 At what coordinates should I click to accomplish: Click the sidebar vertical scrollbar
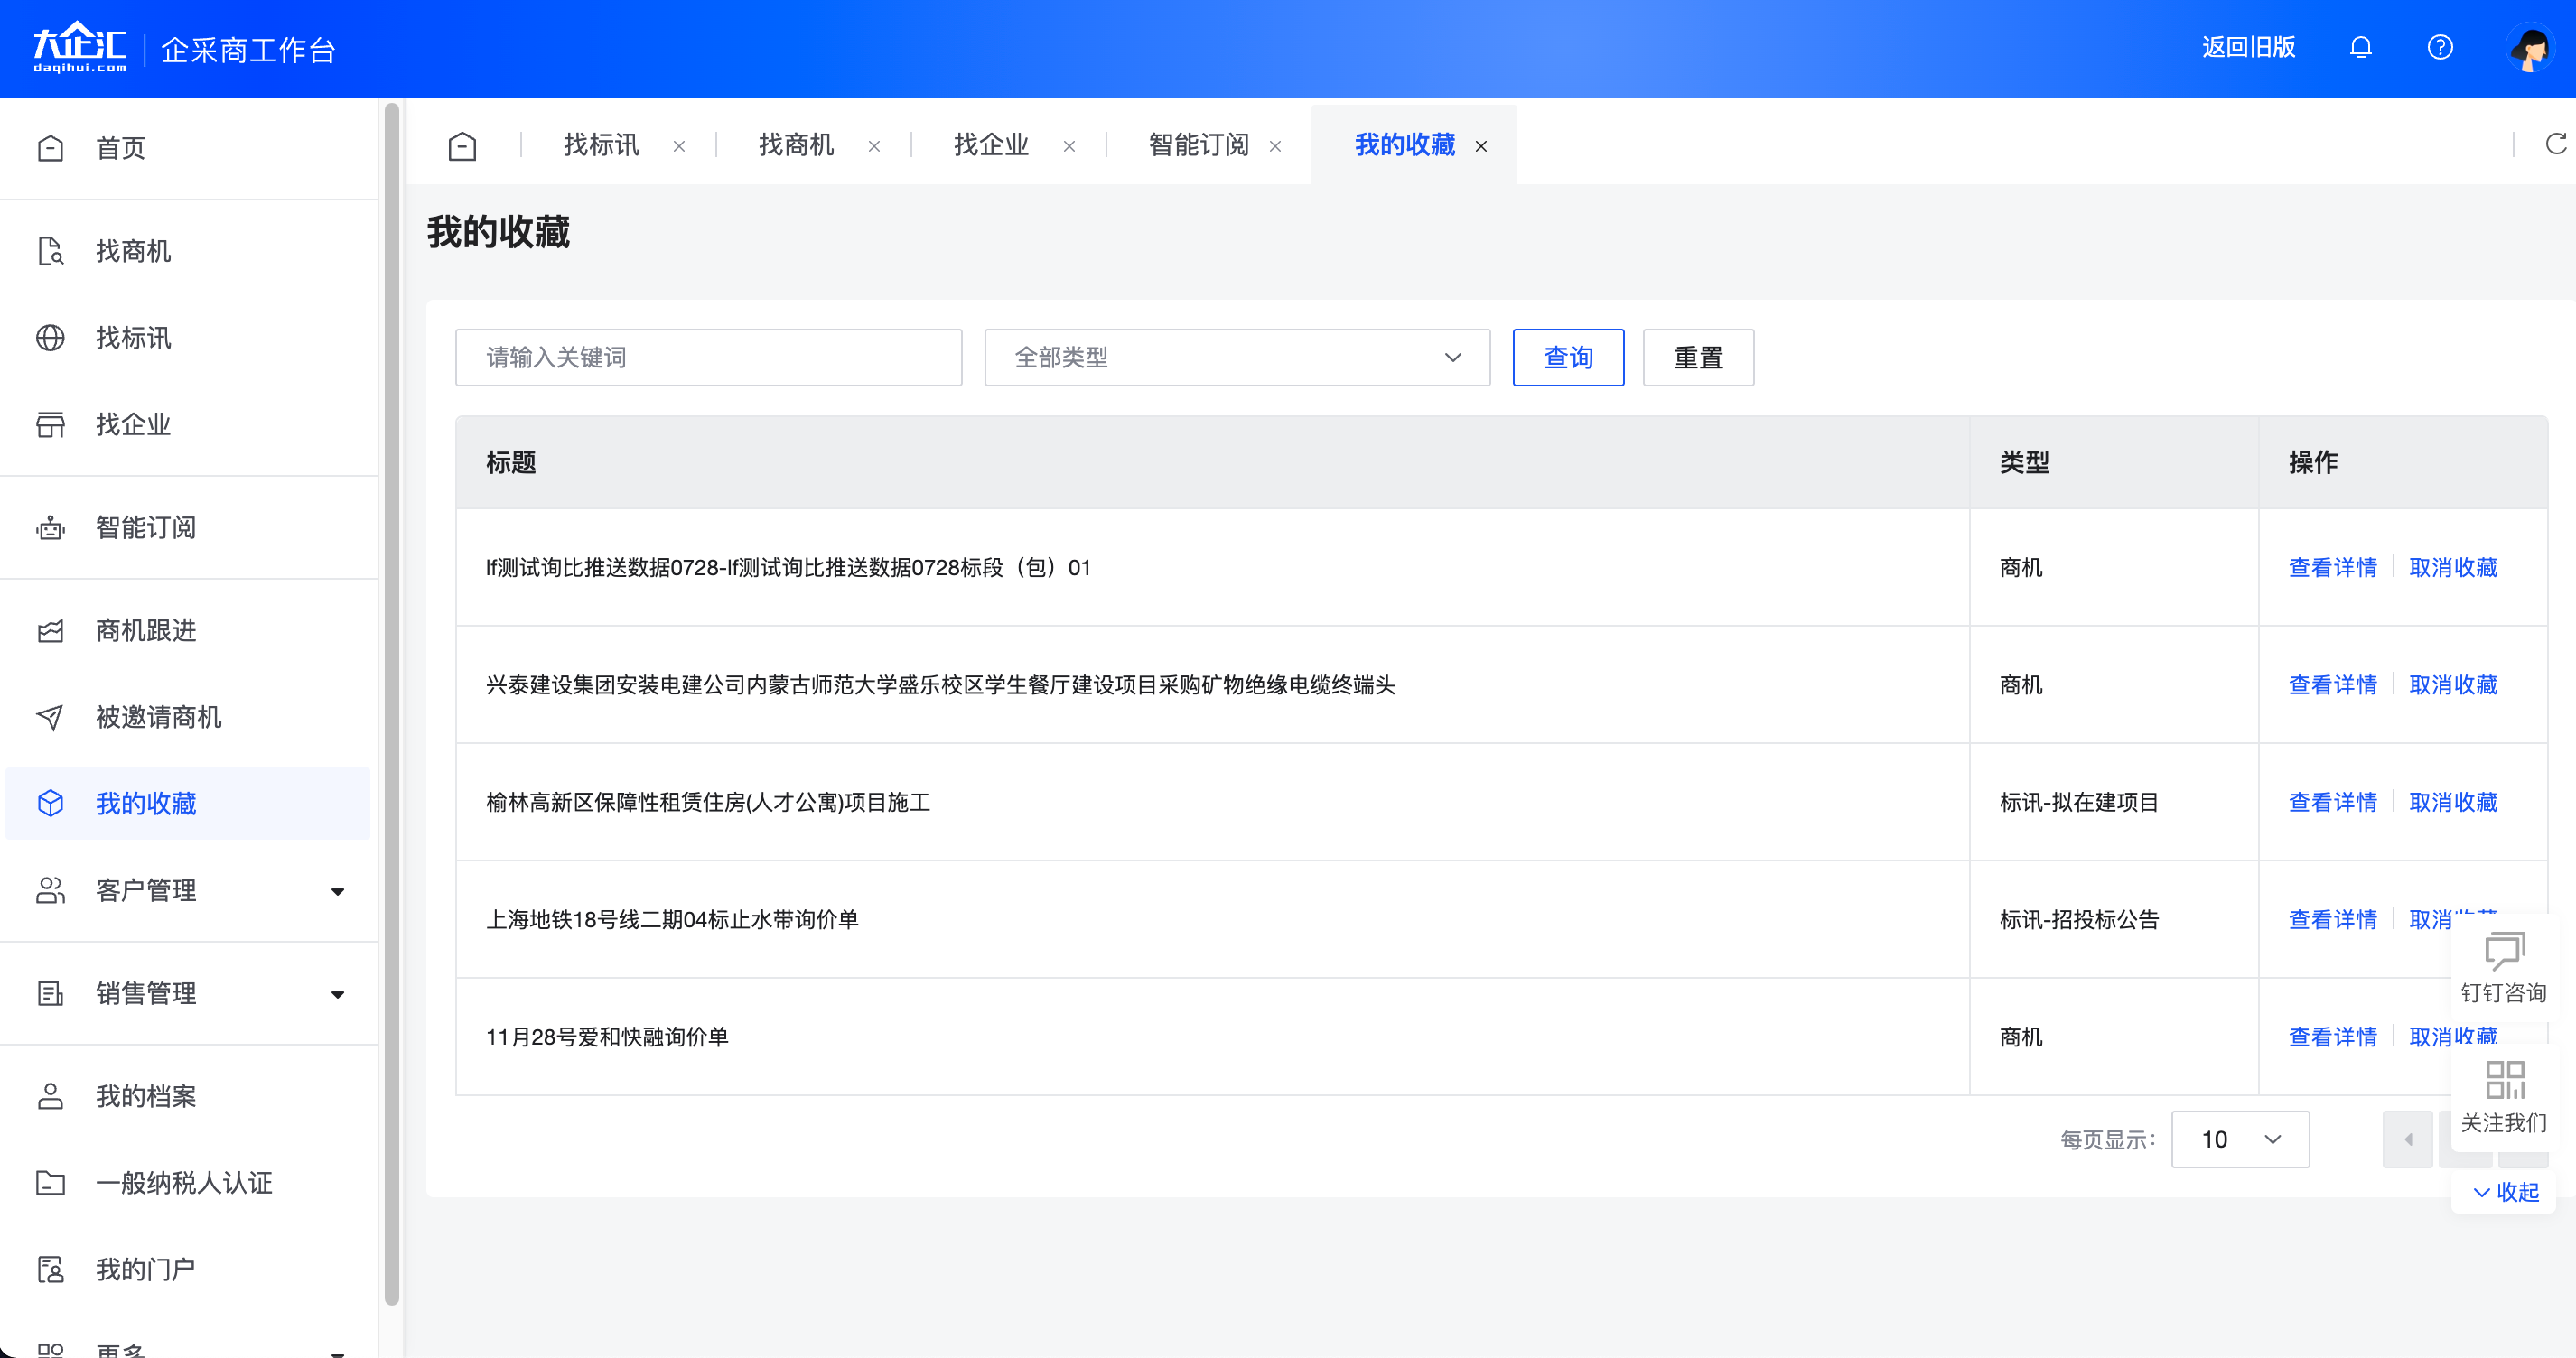pyautogui.click(x=391, y=700)
